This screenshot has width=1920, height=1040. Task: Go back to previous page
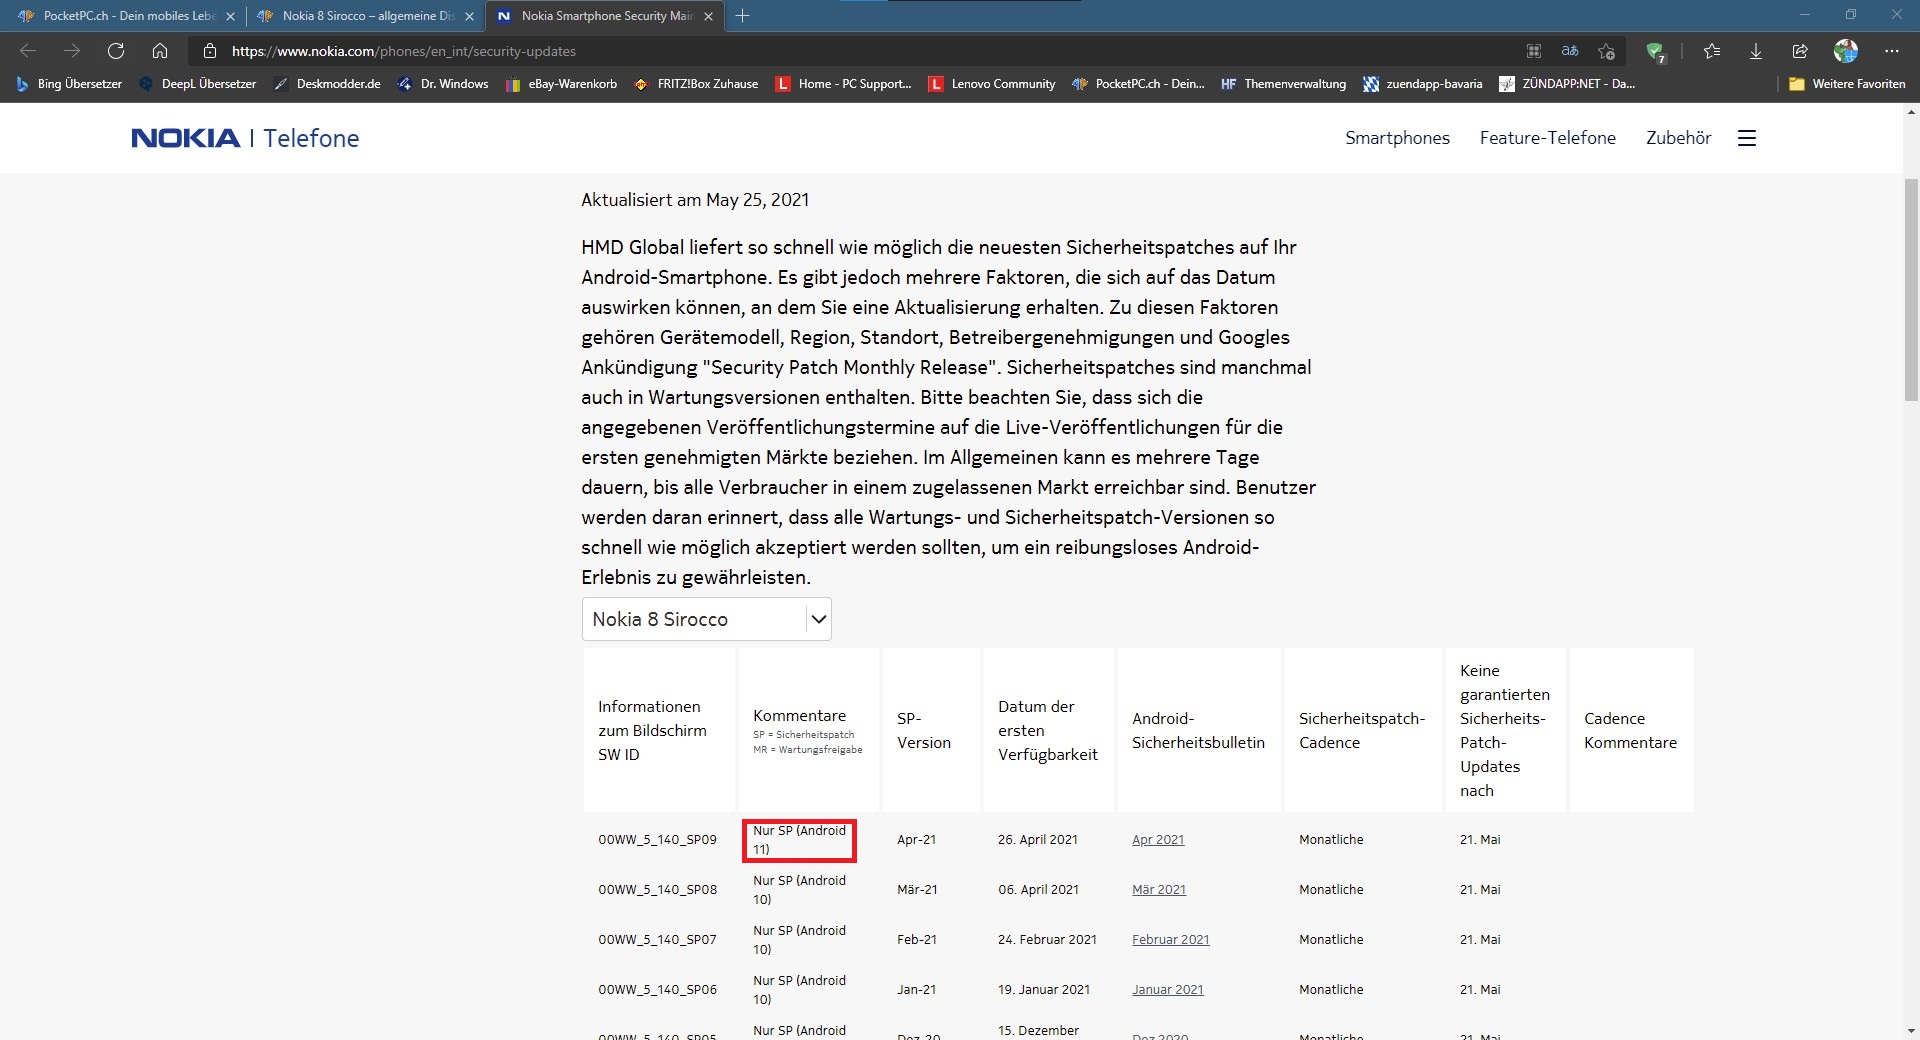(28, 51)
